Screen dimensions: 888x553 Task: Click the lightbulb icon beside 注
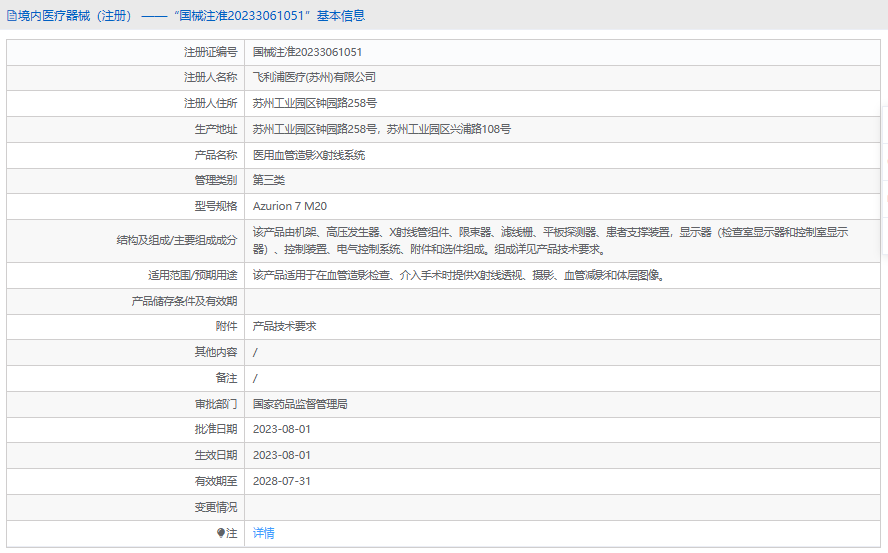[222, 534]
